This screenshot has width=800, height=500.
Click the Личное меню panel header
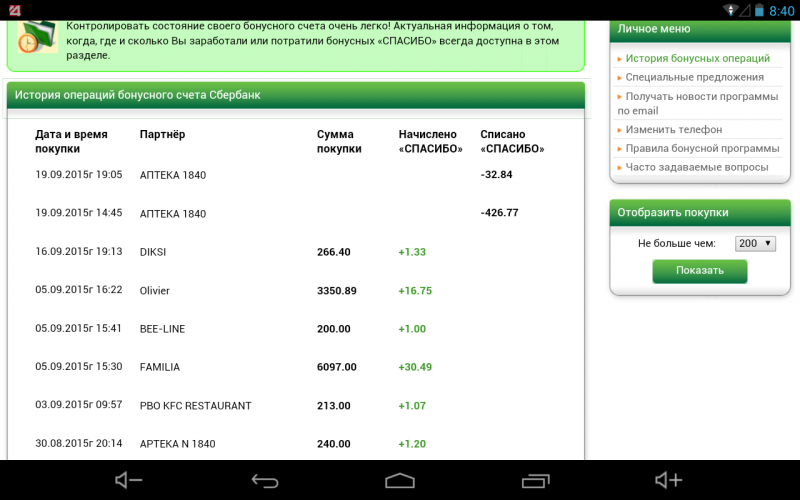699,30
